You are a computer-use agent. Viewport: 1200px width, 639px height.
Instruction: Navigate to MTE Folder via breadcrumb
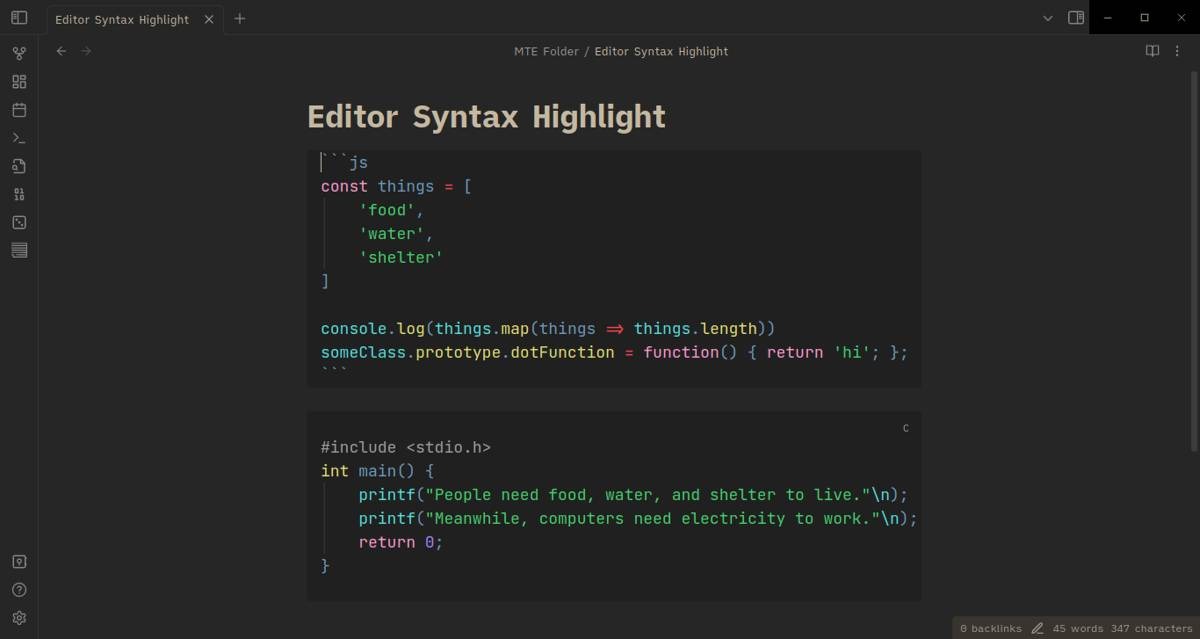[x=546, y=51]
